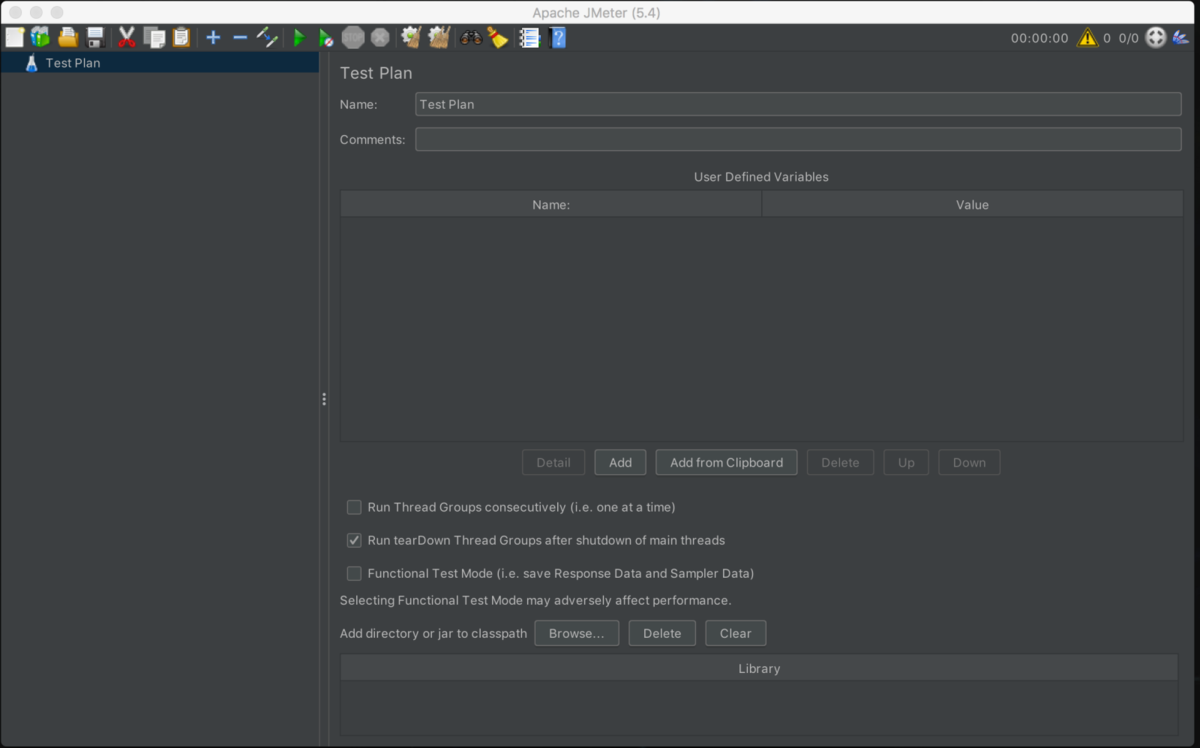Open an existing test plan file
The image size is (1200, 748).
pos(67,37)
